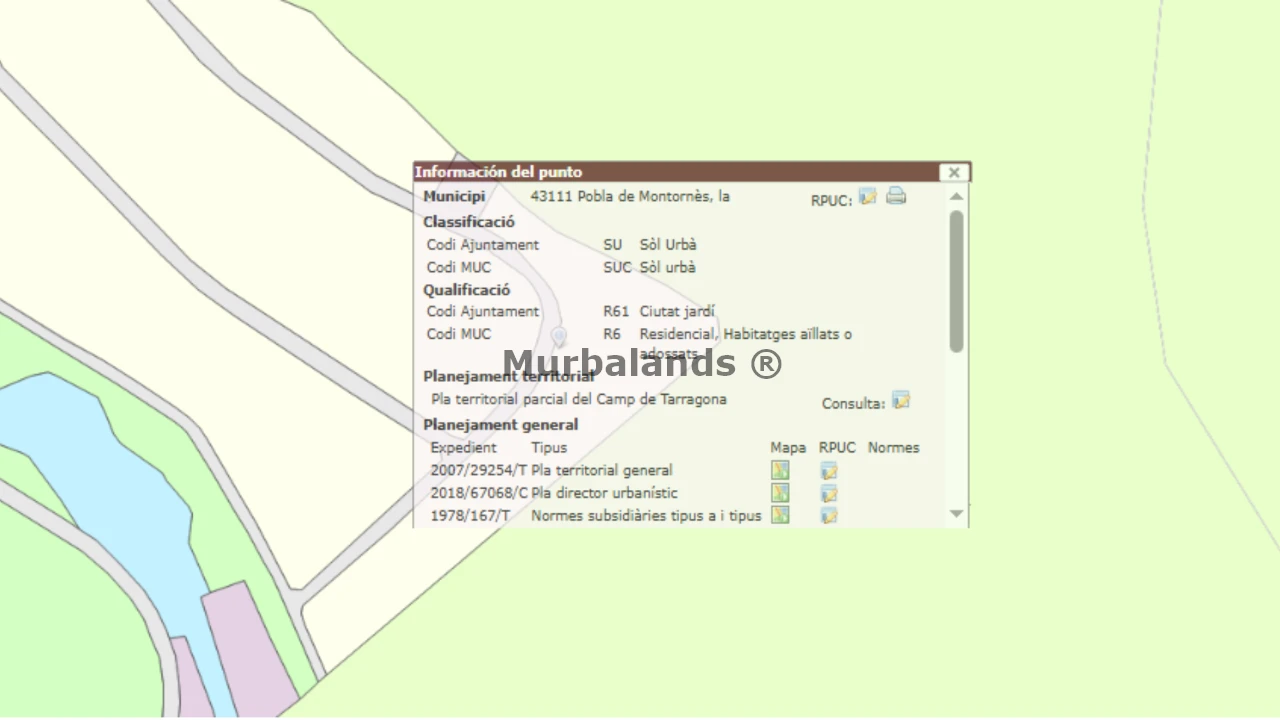Click 'Pla director urbanístic' row text
Screen dimensions: 1280x720
click(604, 493)
